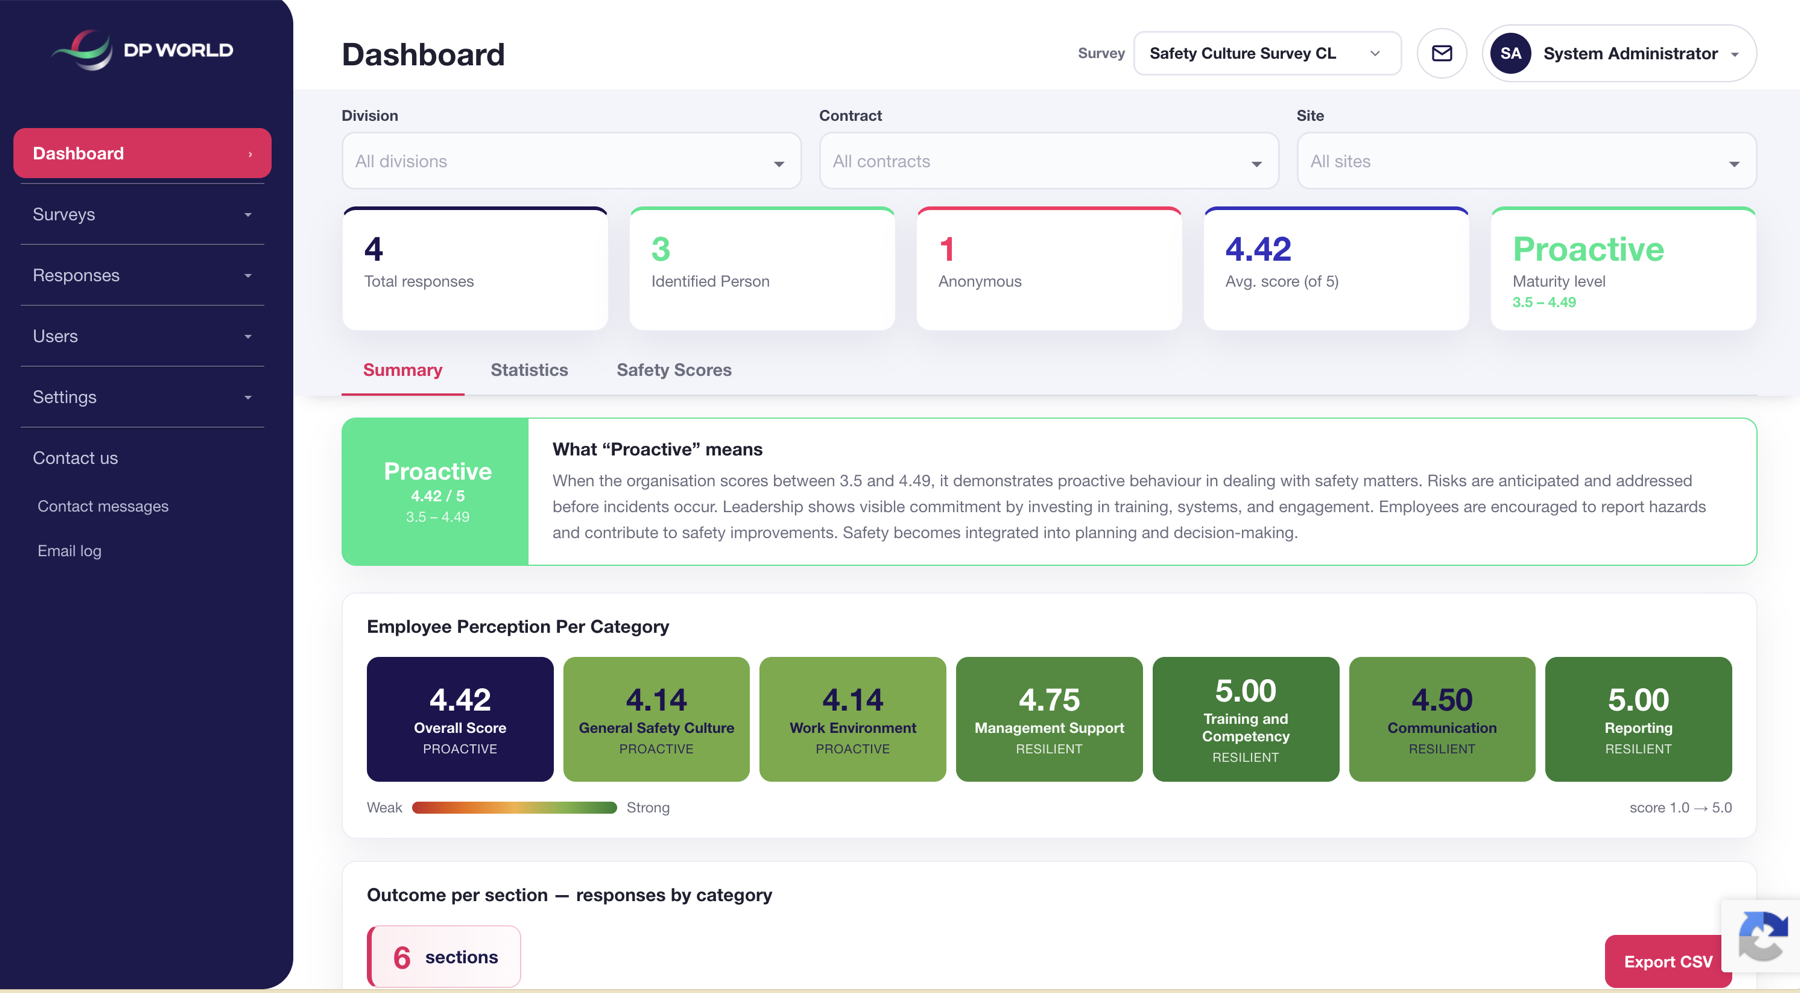Open the All contracts dropdown
The height and width of the screenshot is (993, 1800).
[x=1049, y=161]
